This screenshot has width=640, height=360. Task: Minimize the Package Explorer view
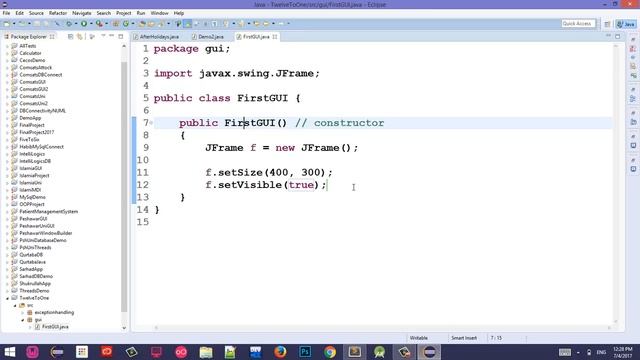111,36
